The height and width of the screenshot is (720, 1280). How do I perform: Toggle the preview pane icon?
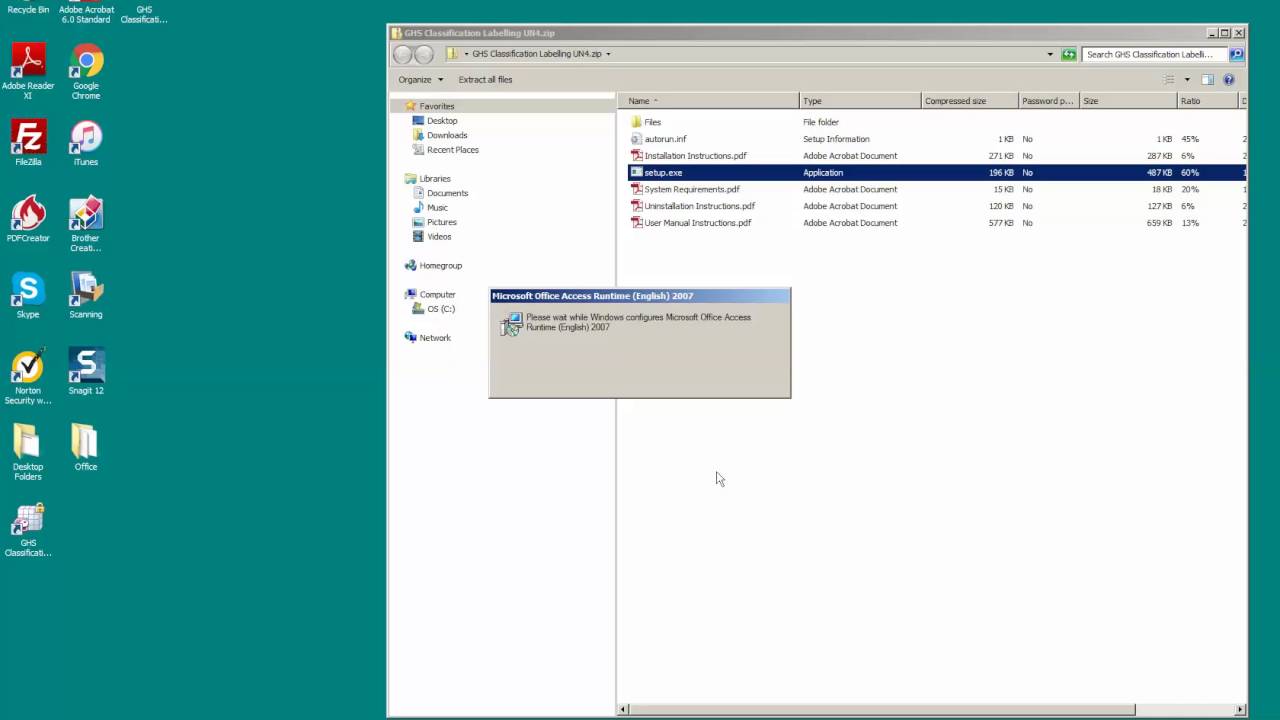[x=1207, y=80]
